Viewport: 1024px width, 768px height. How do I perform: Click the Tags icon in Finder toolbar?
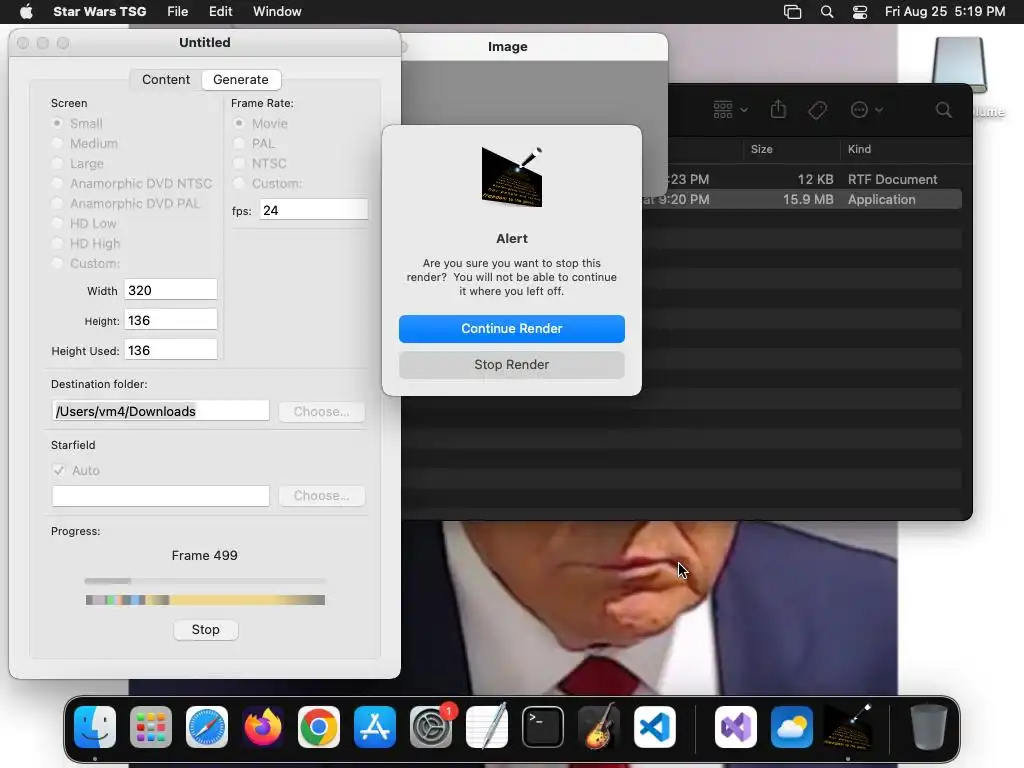818,110
